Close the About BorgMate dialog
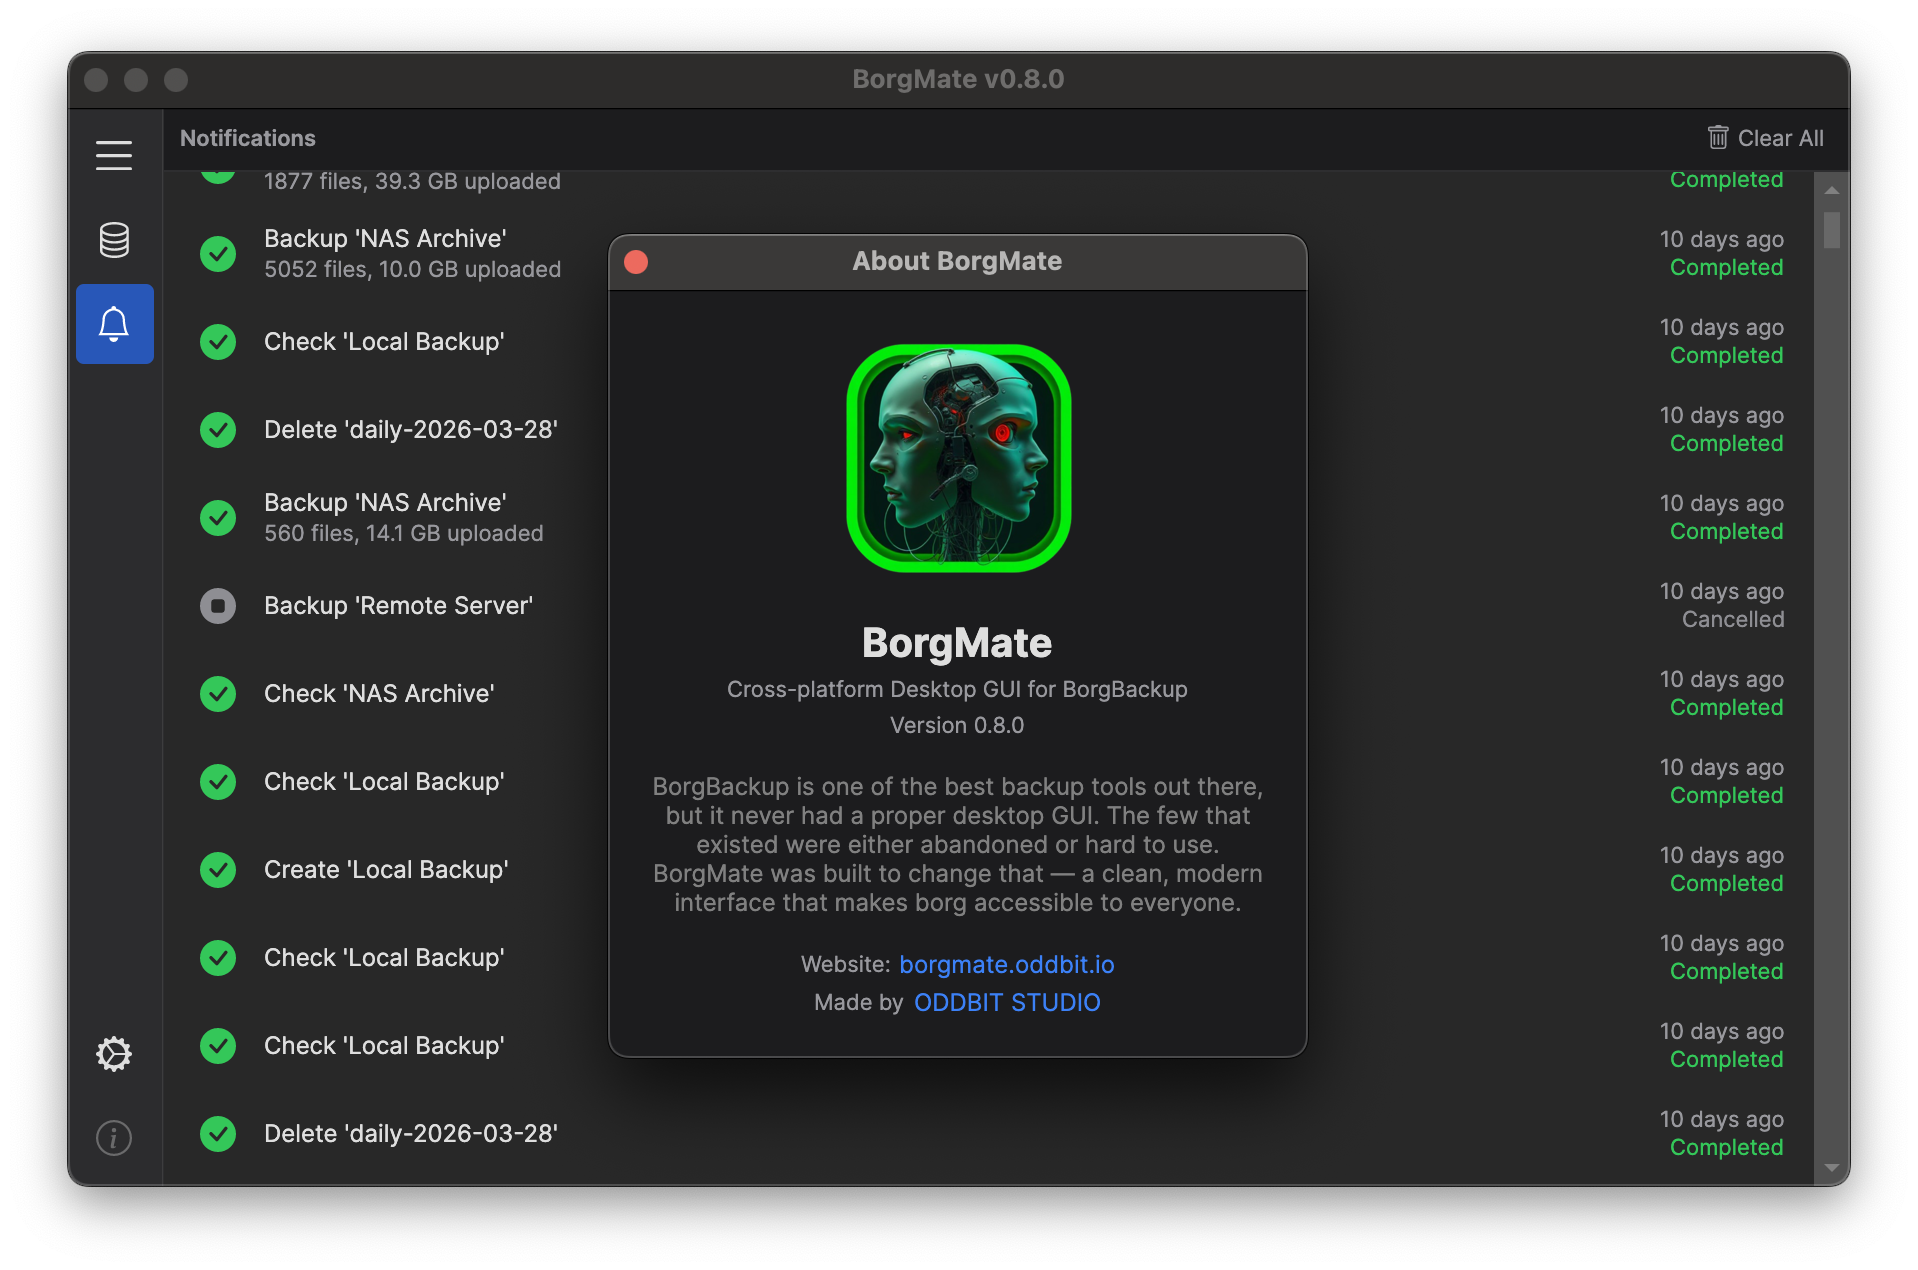 [636, 262]
